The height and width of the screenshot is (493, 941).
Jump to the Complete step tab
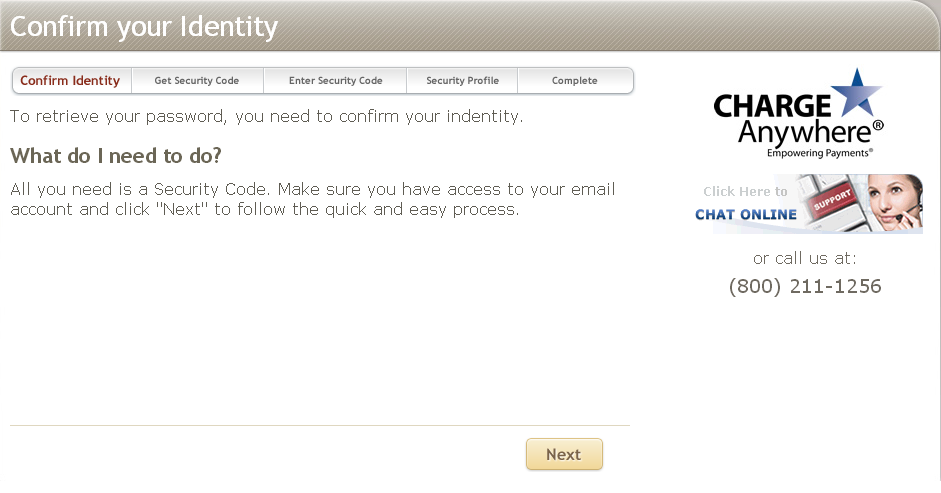pyautogui.click(x=575, y=81)
